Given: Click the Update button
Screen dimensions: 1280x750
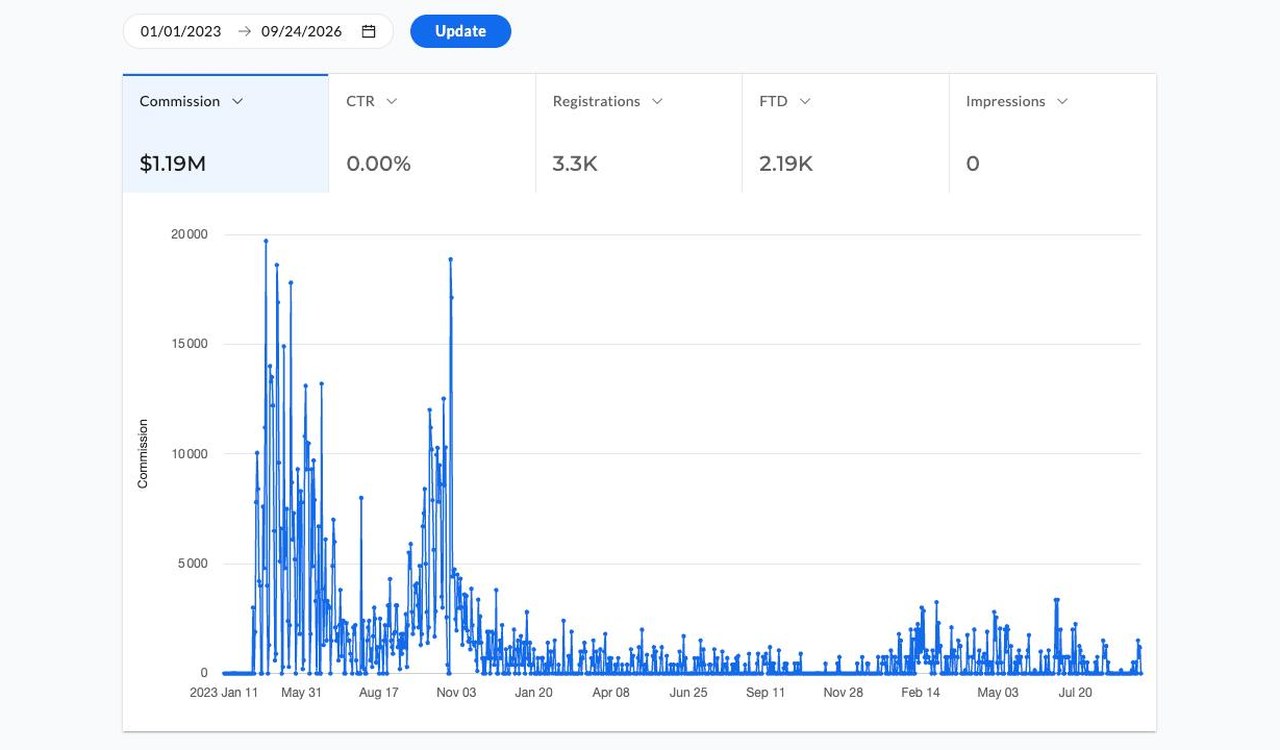Looking at the screenshot, I should point(461,31).
